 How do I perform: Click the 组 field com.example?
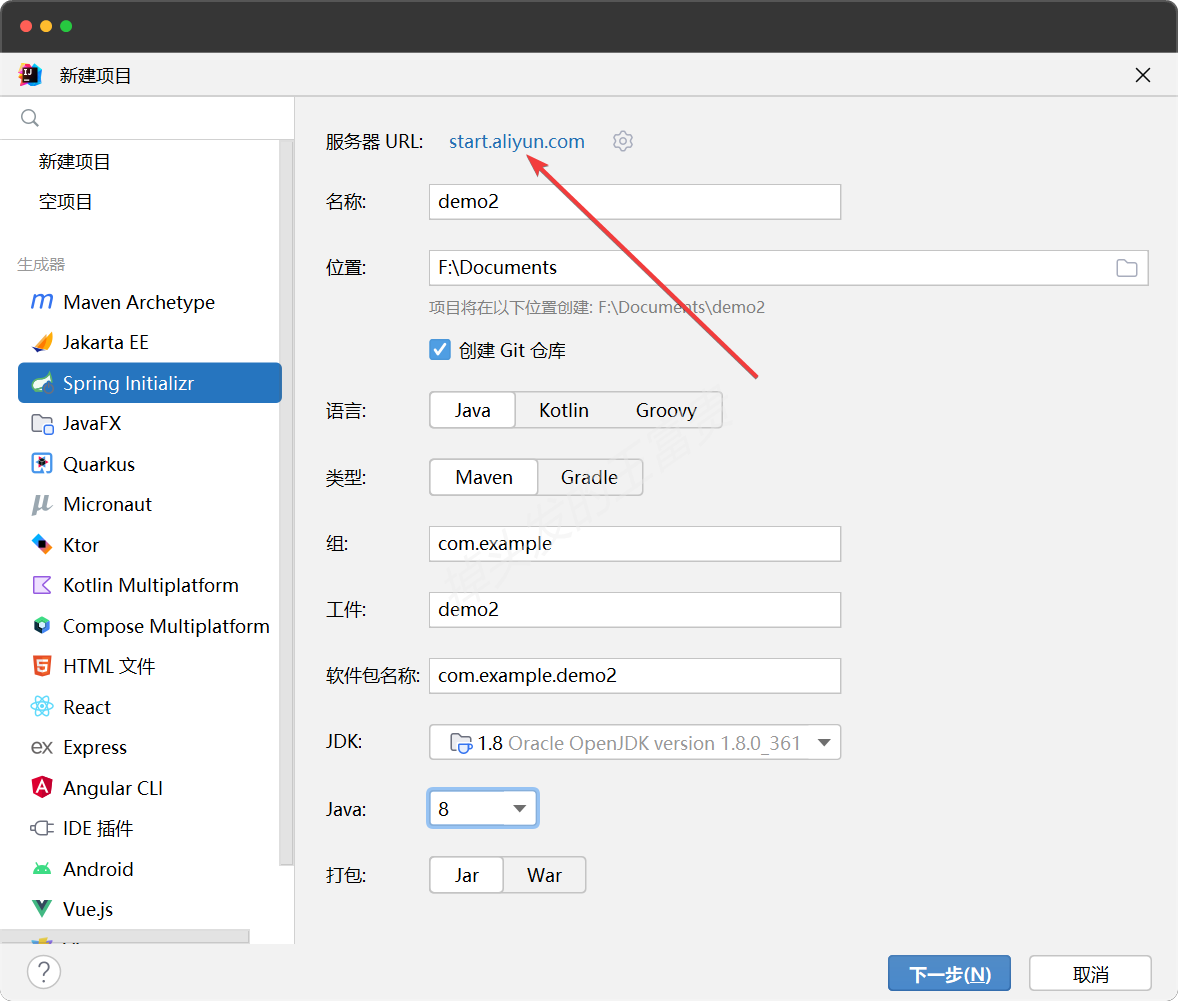coord(635,543)
